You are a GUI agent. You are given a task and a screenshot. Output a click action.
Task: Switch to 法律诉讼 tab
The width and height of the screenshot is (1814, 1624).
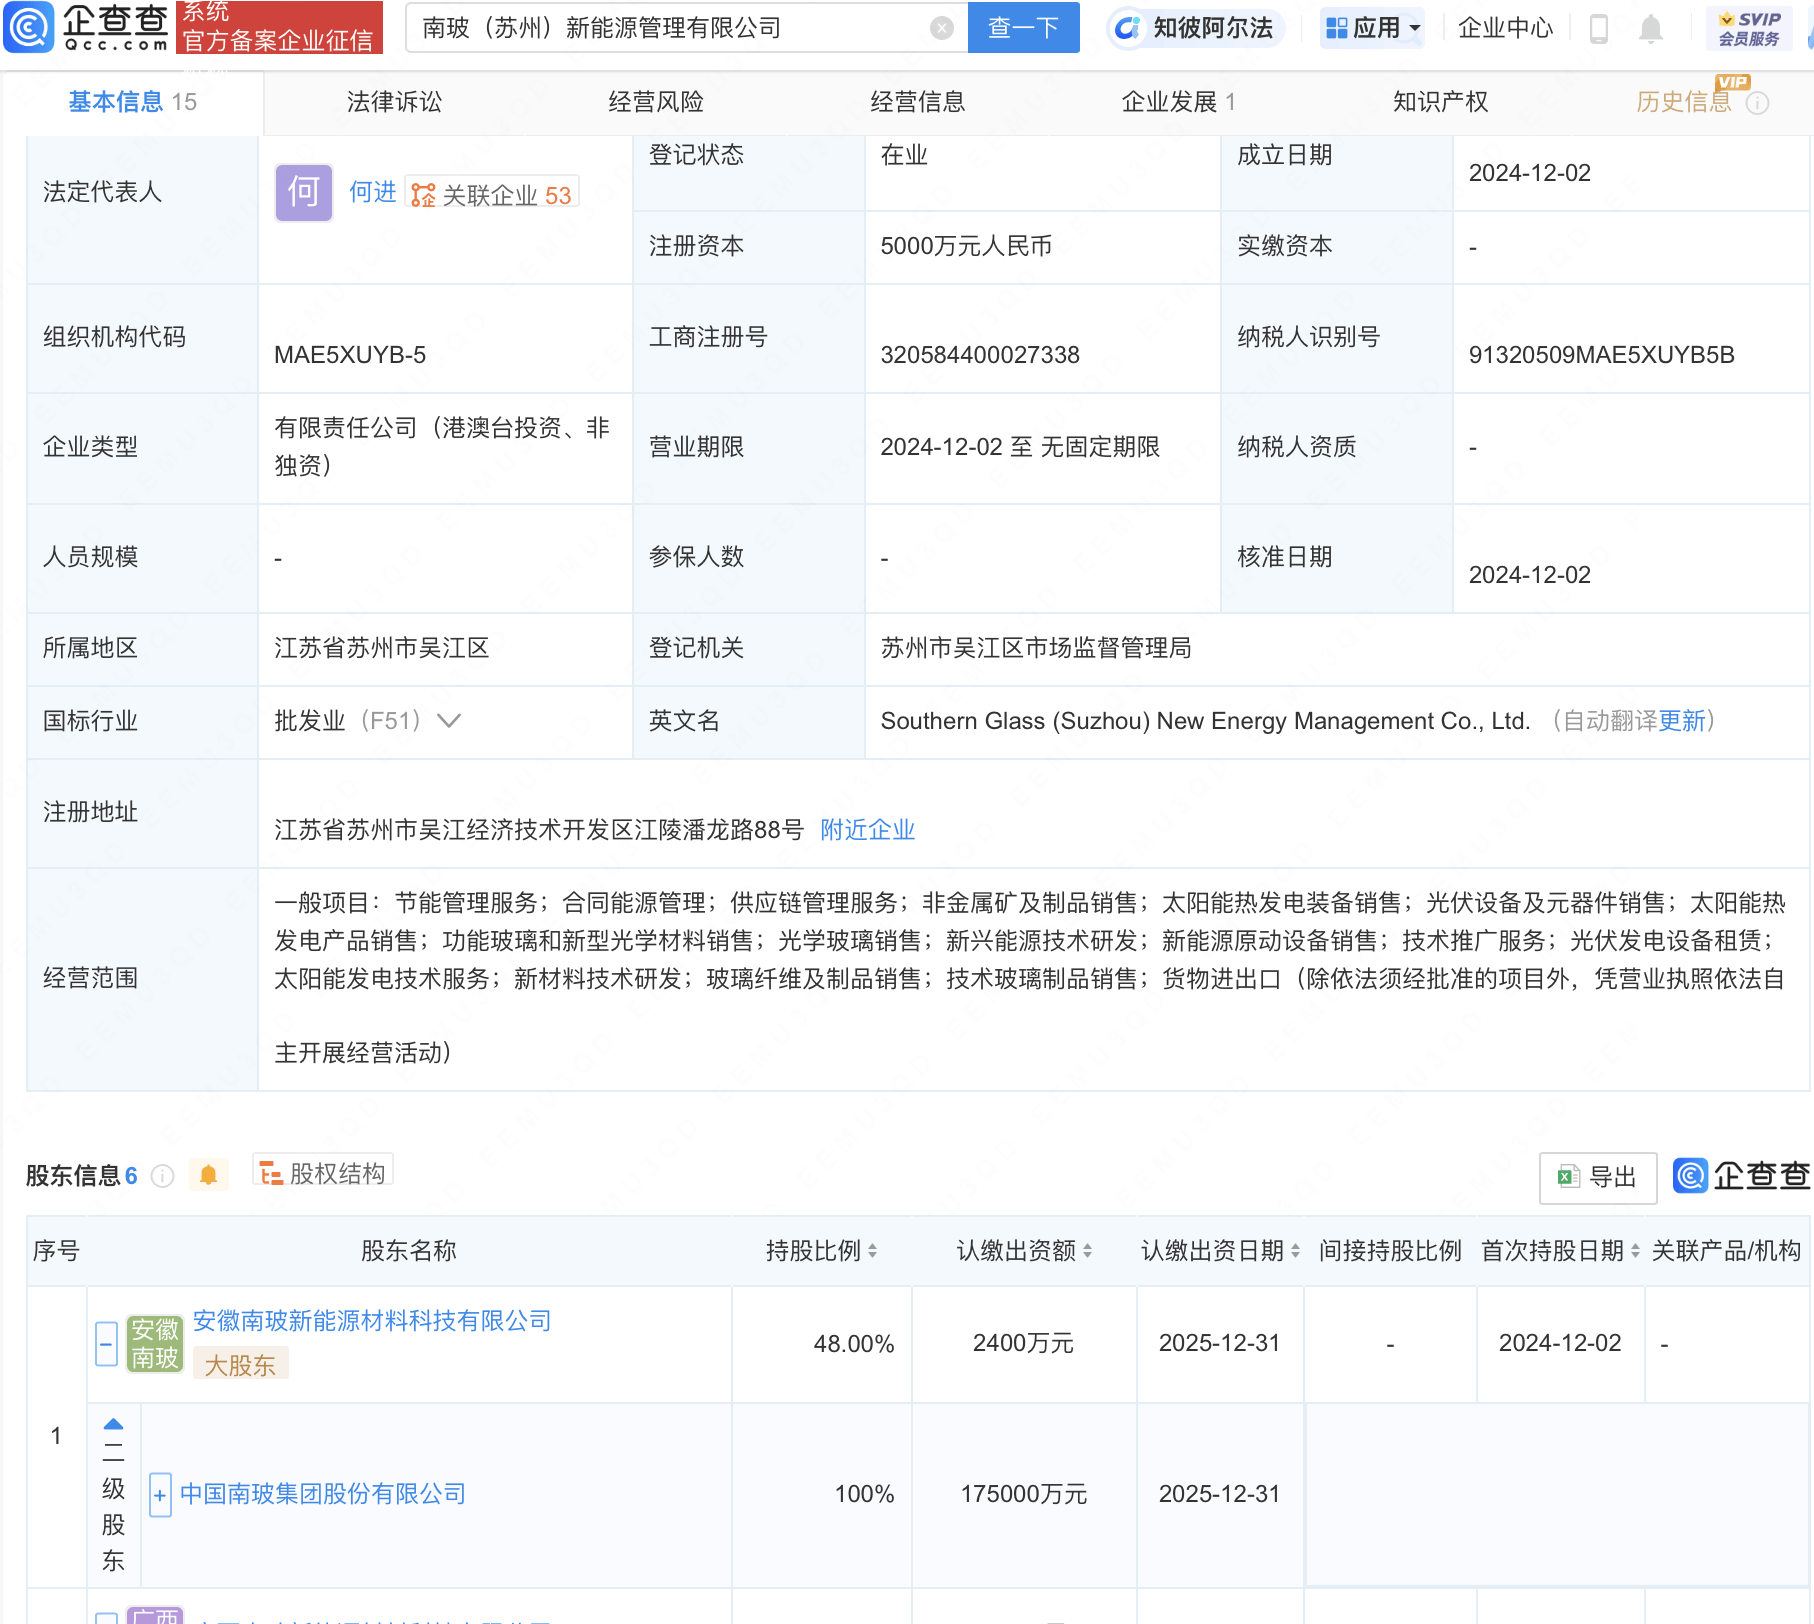pyautogui.click(x=394, y=102)
